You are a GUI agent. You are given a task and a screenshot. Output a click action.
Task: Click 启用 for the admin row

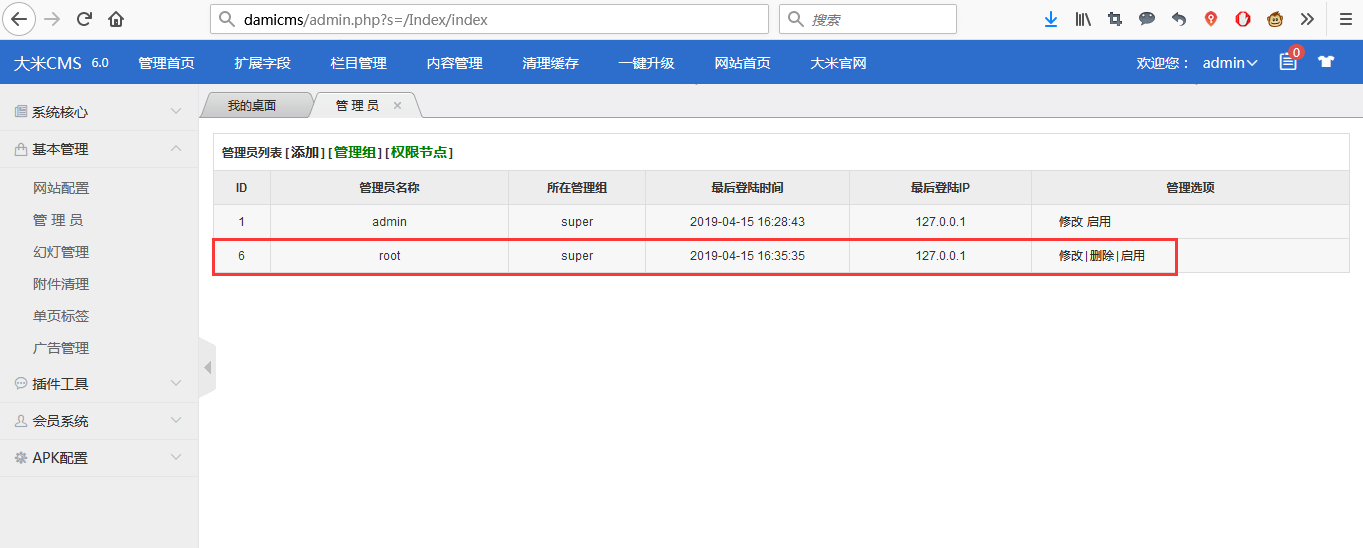pos(1099,222)
